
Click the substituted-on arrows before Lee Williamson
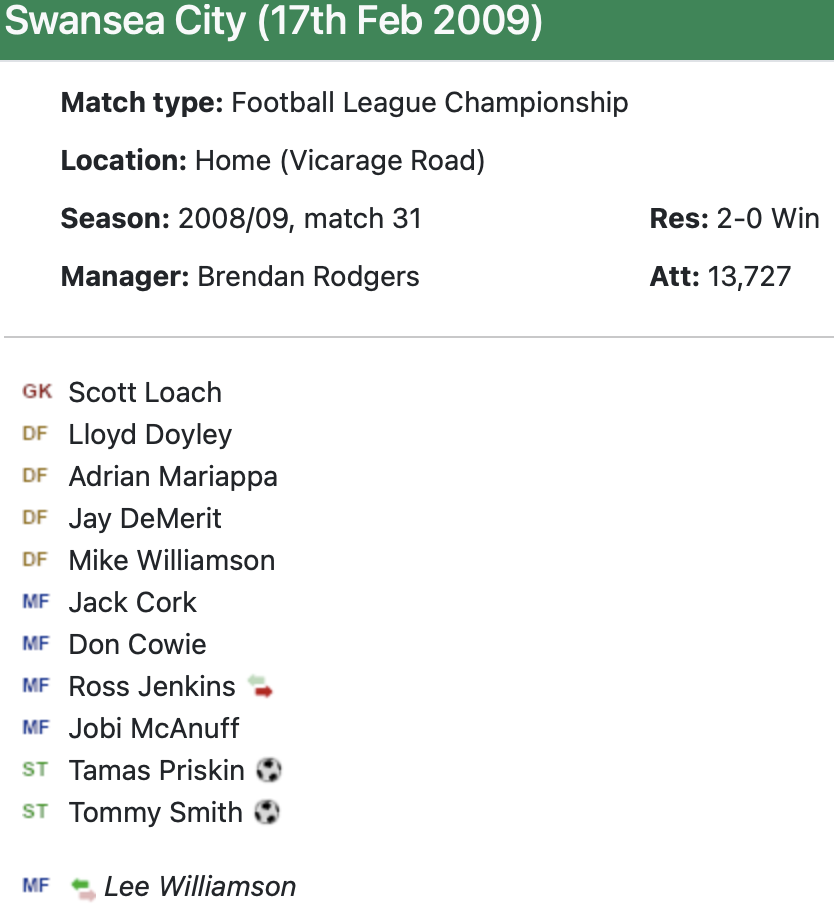[x=83, y=887]
